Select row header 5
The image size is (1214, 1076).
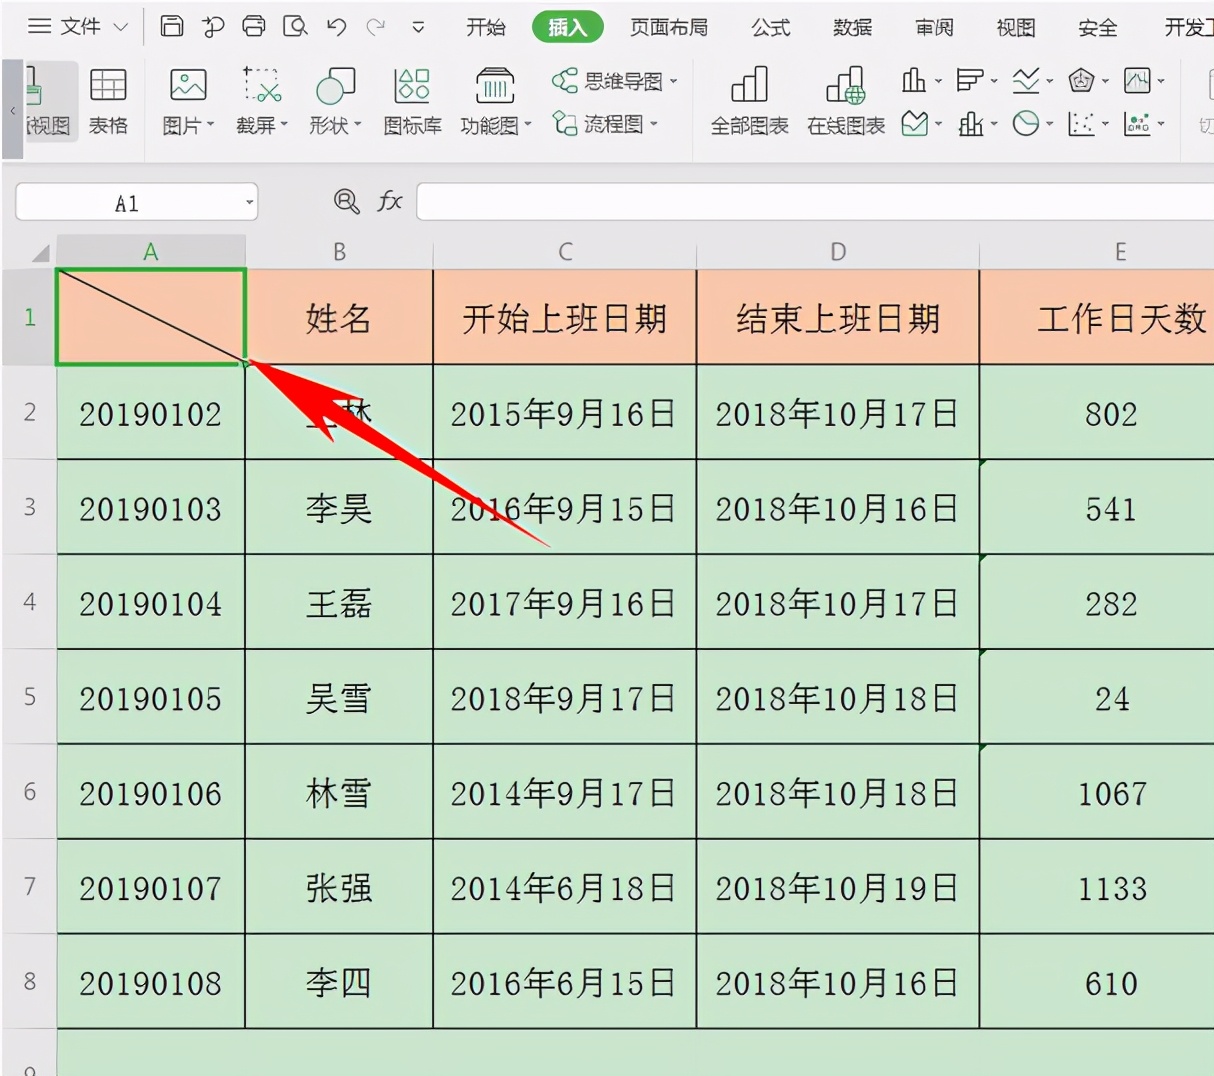29,697
